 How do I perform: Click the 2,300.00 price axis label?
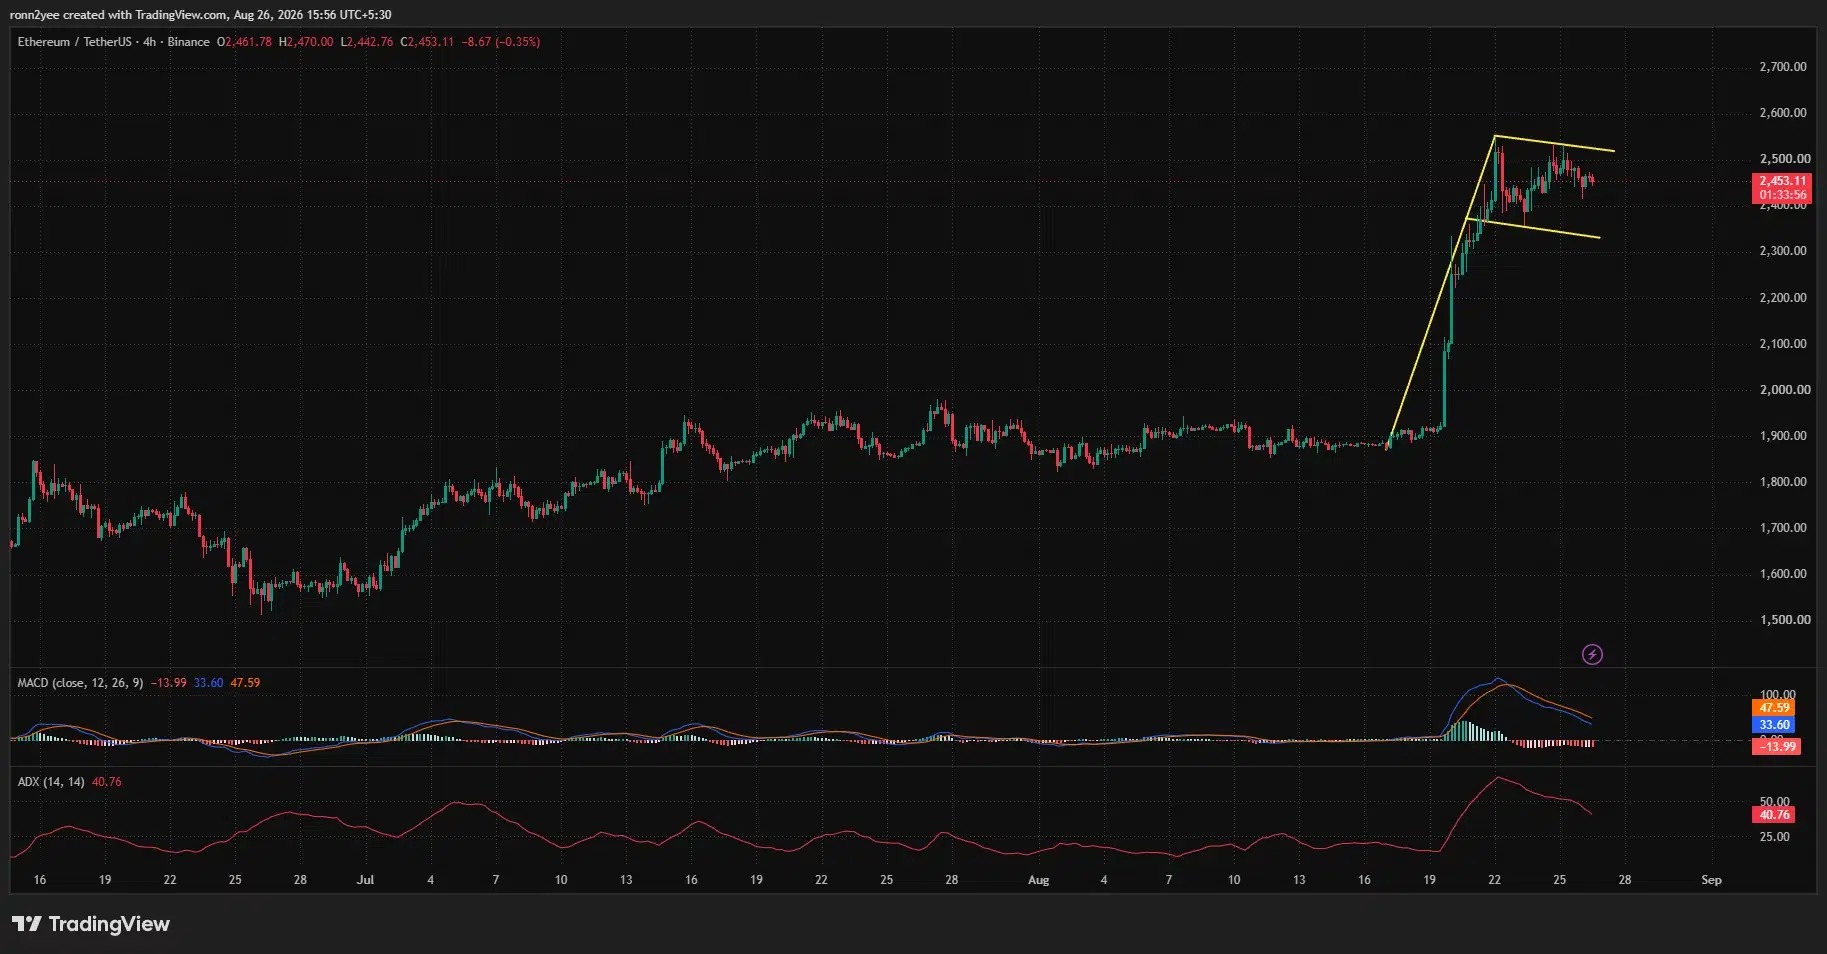(1783, 251)
